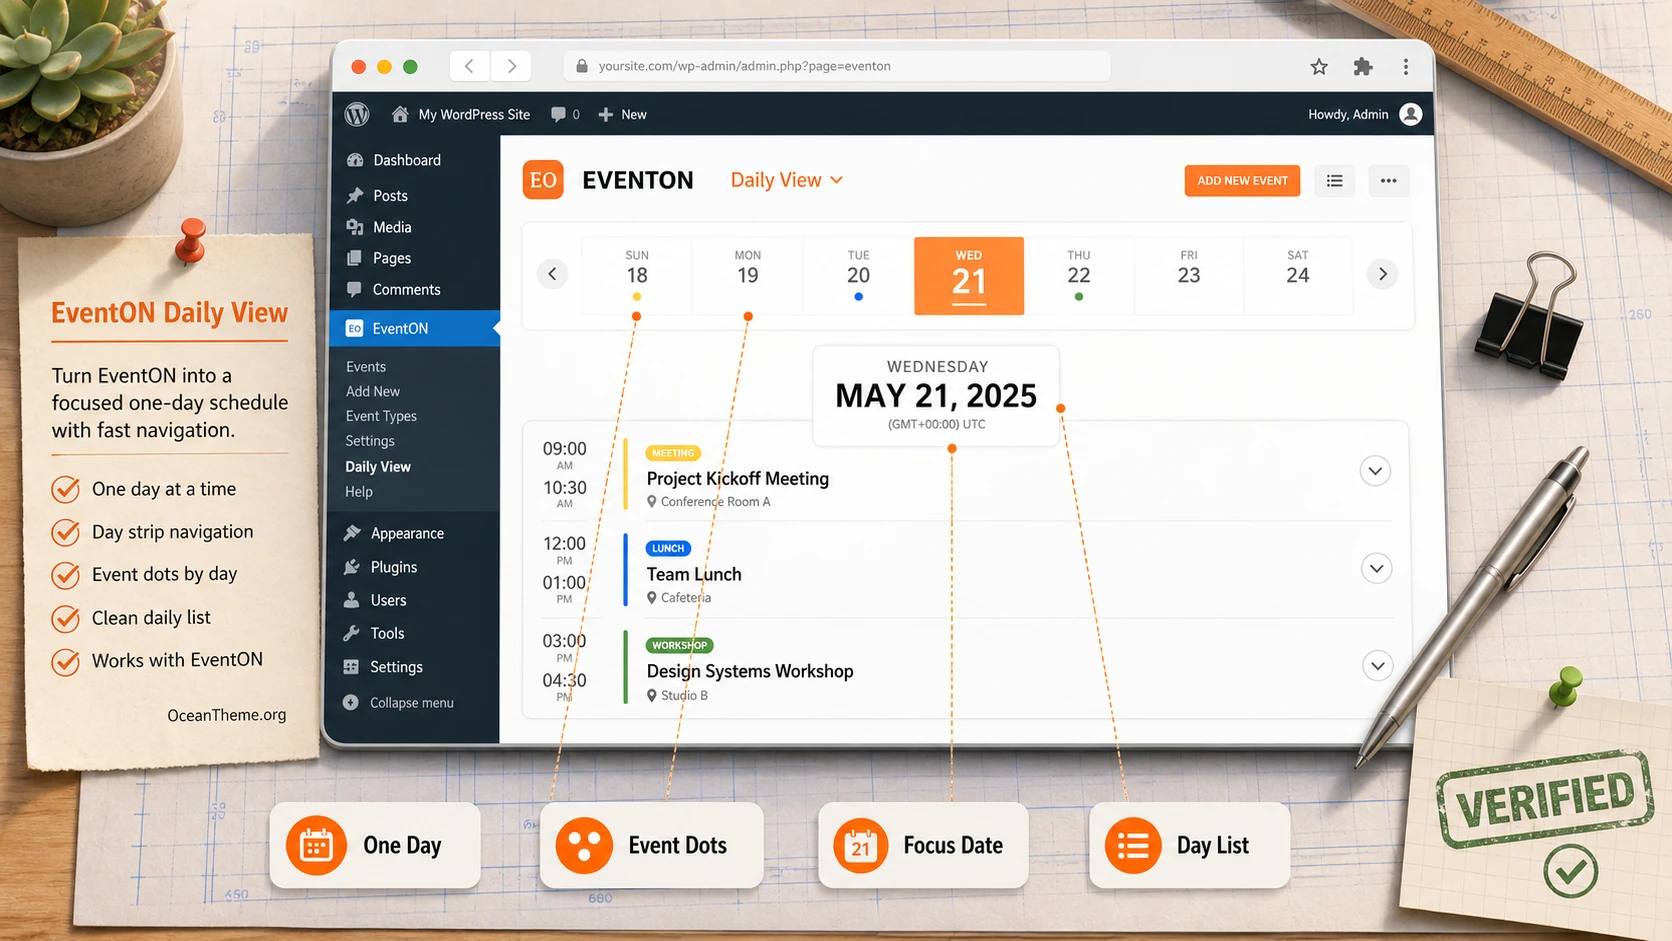This screenshot has width=1672, height=941.
Task: Expand Project Kickoff Meeting event
Action: [x=1375, y=471]
